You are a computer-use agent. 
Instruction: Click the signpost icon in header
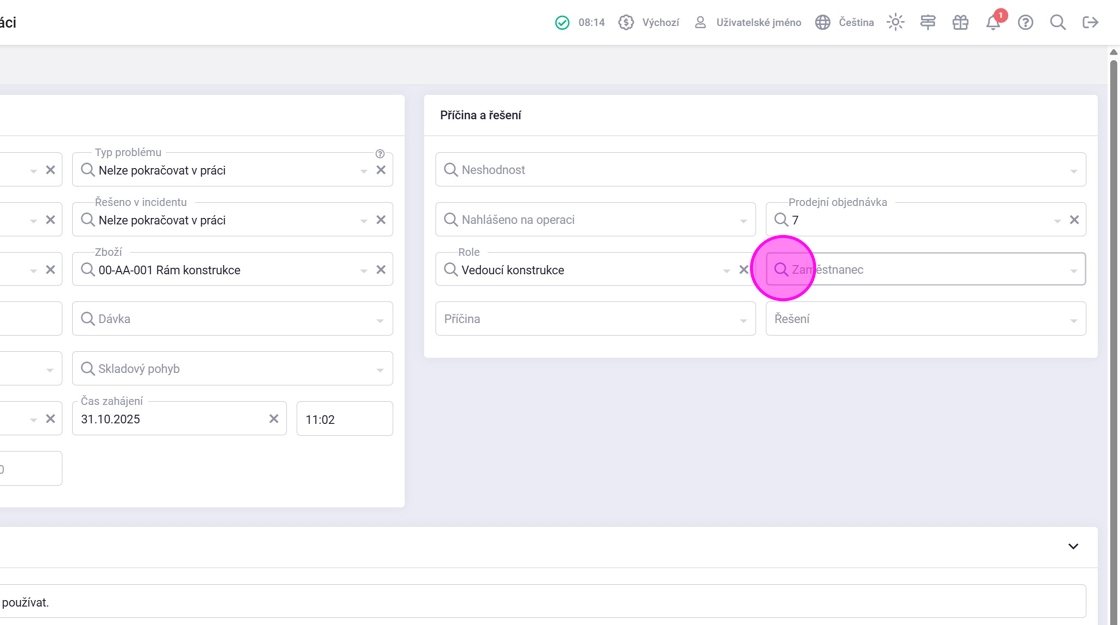[928, 22]
